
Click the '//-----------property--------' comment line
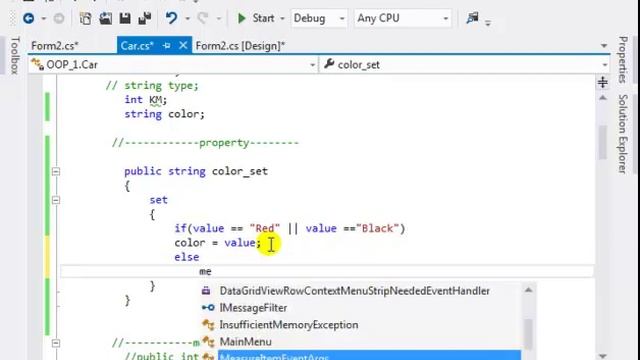click(206, 143)
